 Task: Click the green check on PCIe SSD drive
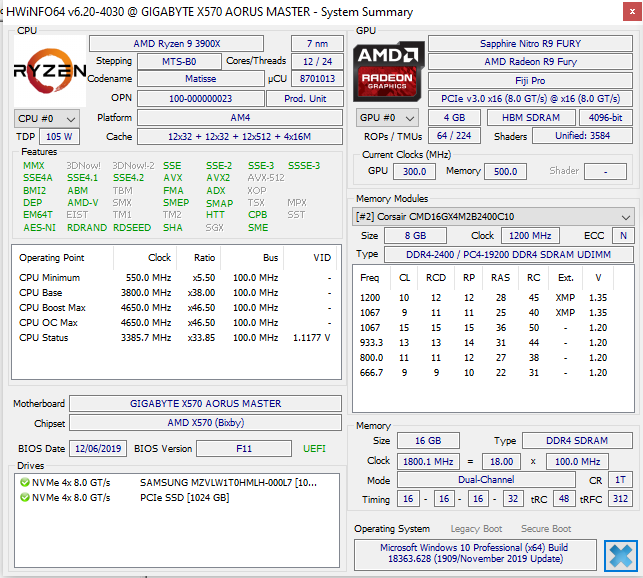pos(24,498)
